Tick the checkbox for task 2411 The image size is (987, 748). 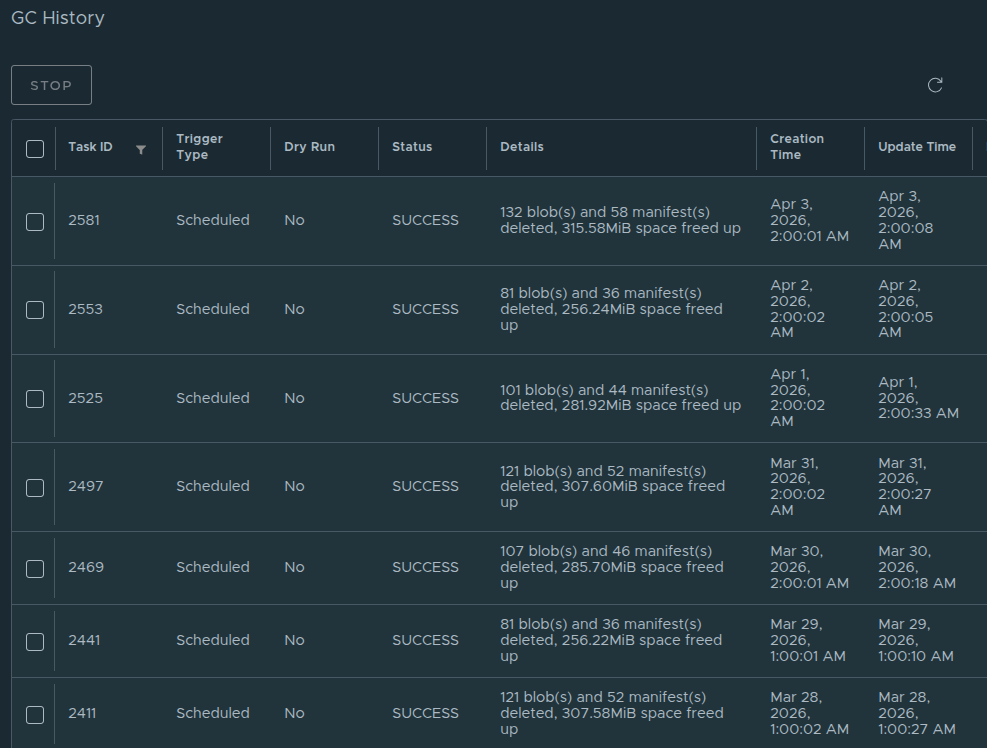[x=35, y=714]
